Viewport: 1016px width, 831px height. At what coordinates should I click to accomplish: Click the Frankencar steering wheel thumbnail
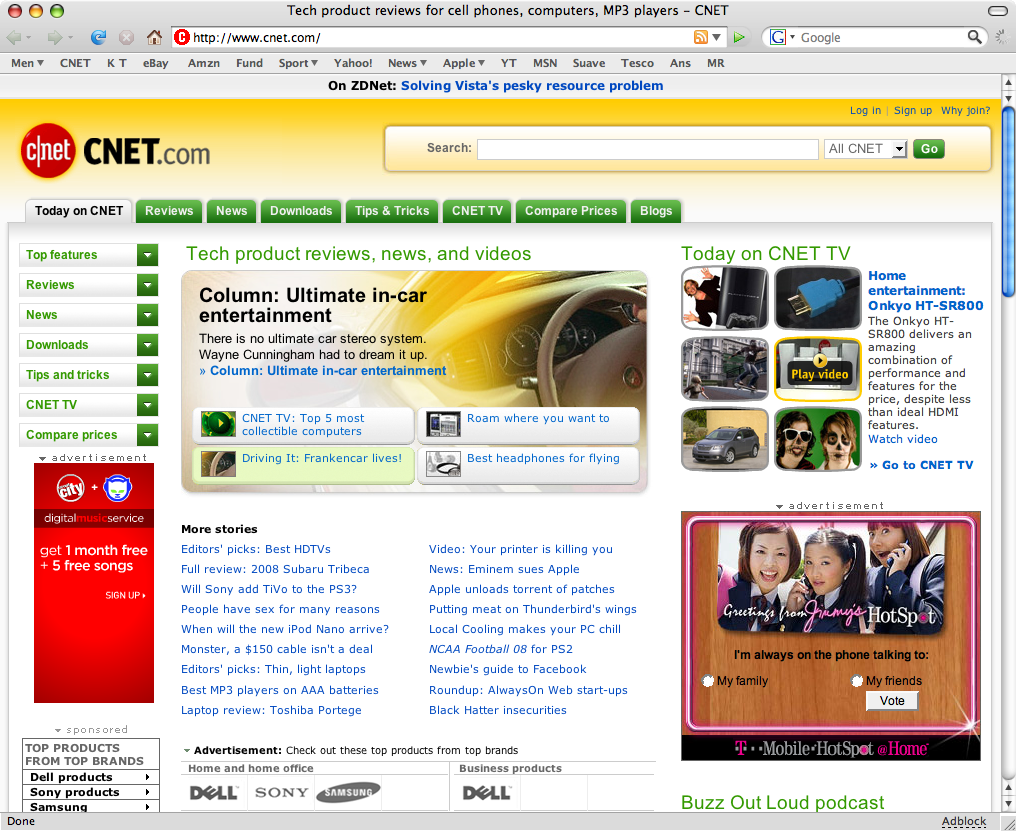(218, 464)
